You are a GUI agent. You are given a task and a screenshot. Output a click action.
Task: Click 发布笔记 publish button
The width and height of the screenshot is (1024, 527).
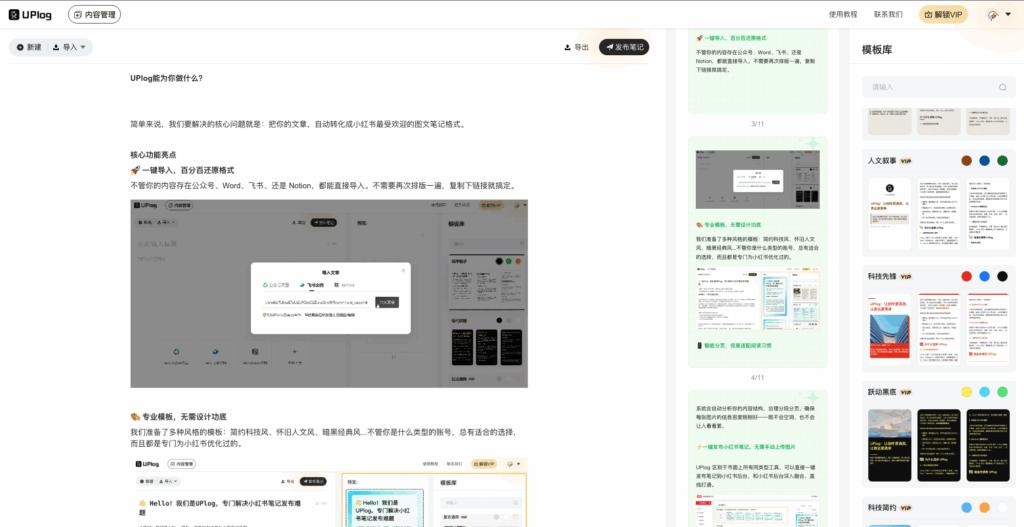click(624, 47)
